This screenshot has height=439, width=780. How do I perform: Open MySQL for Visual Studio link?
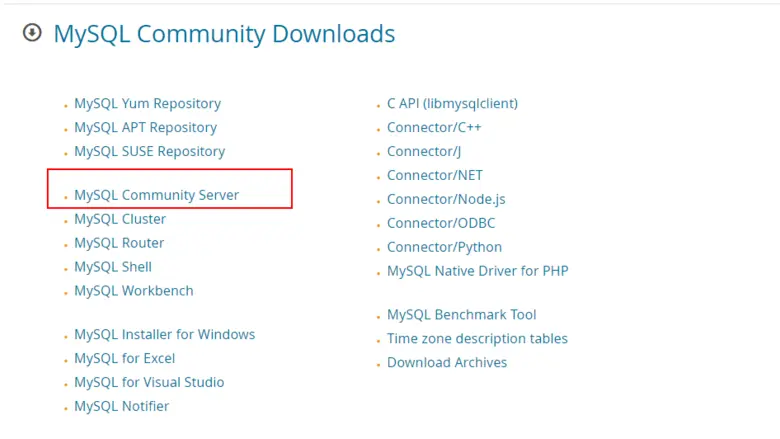(x=149, y=382)
